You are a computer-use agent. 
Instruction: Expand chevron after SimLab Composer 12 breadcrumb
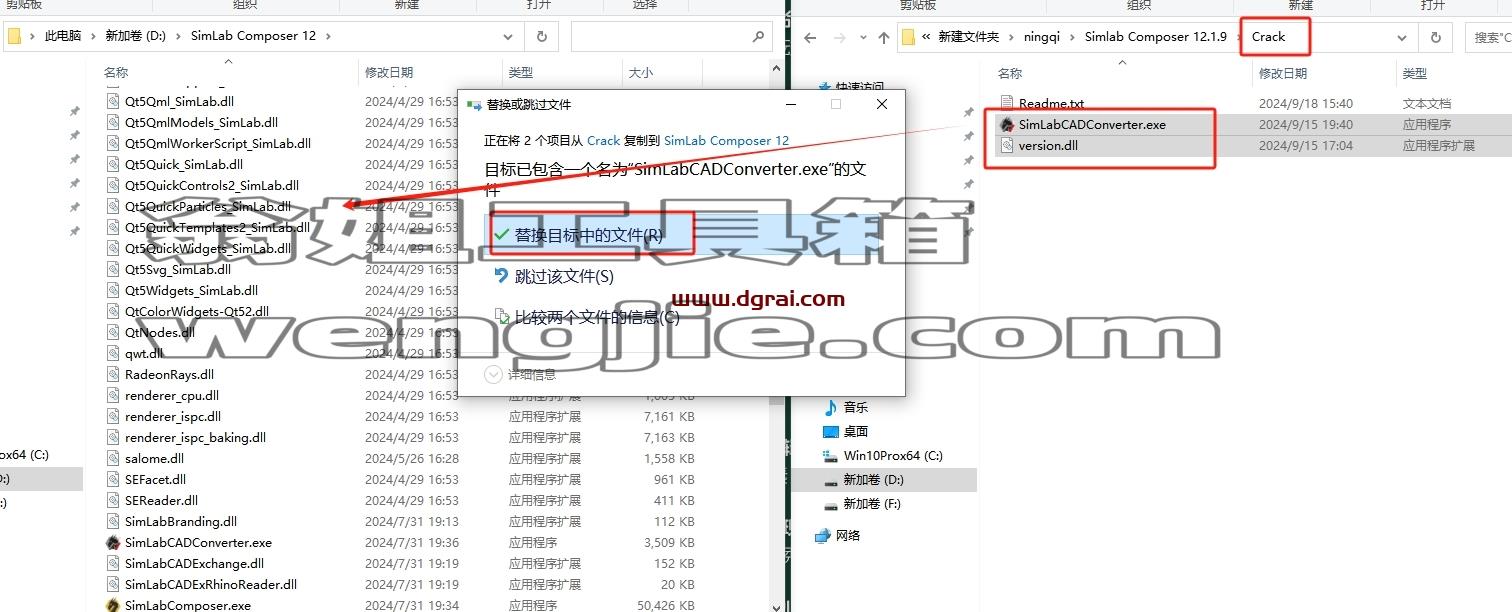coord(328,36)
